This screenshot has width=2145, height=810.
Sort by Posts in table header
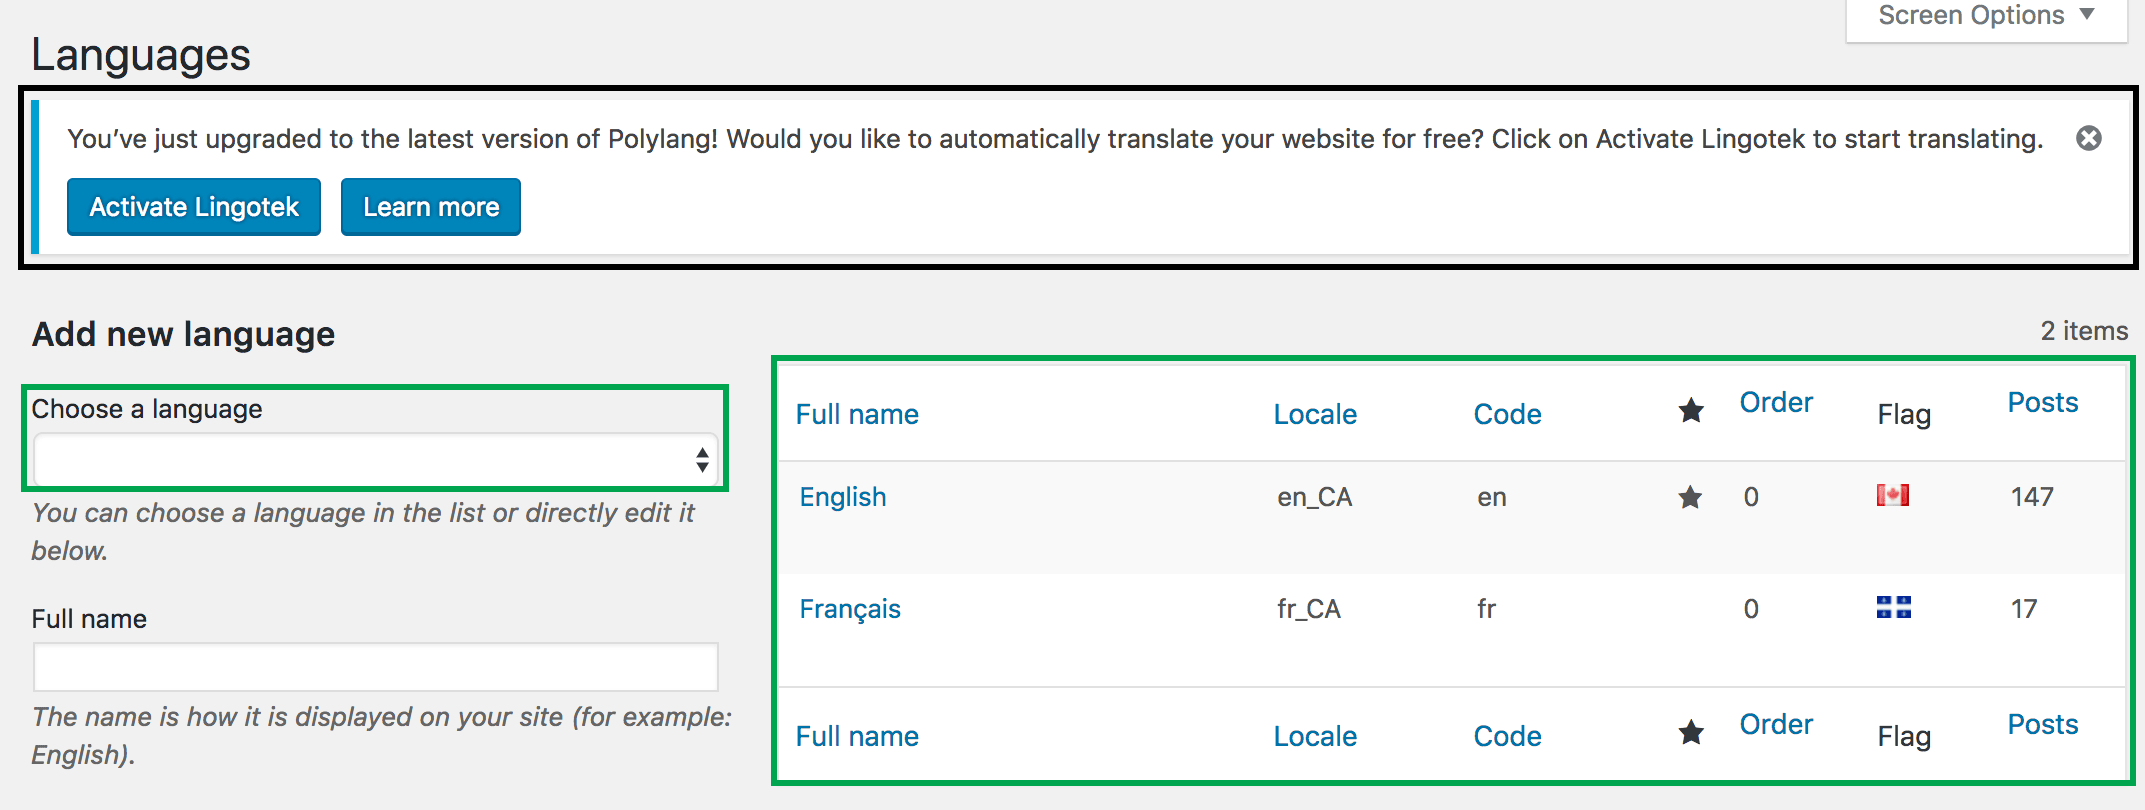click(x=2043, y=402)
